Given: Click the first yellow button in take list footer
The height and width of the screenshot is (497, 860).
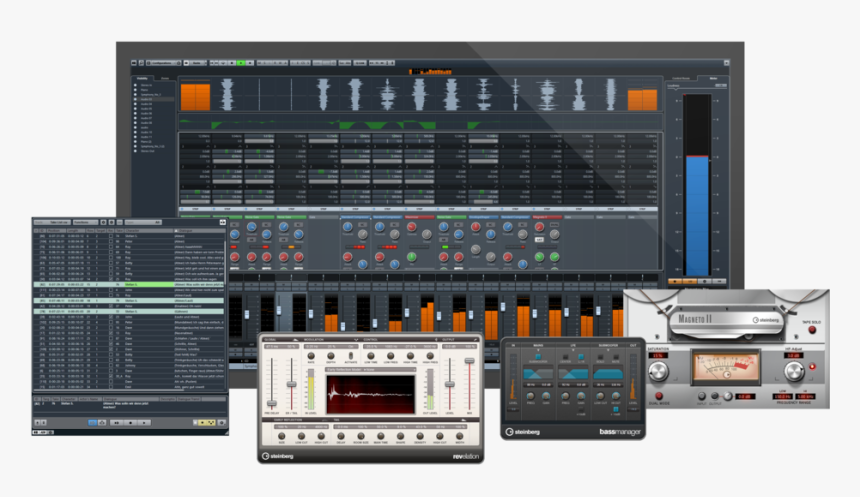Looking at the screenshot, I should click(202, 422).
